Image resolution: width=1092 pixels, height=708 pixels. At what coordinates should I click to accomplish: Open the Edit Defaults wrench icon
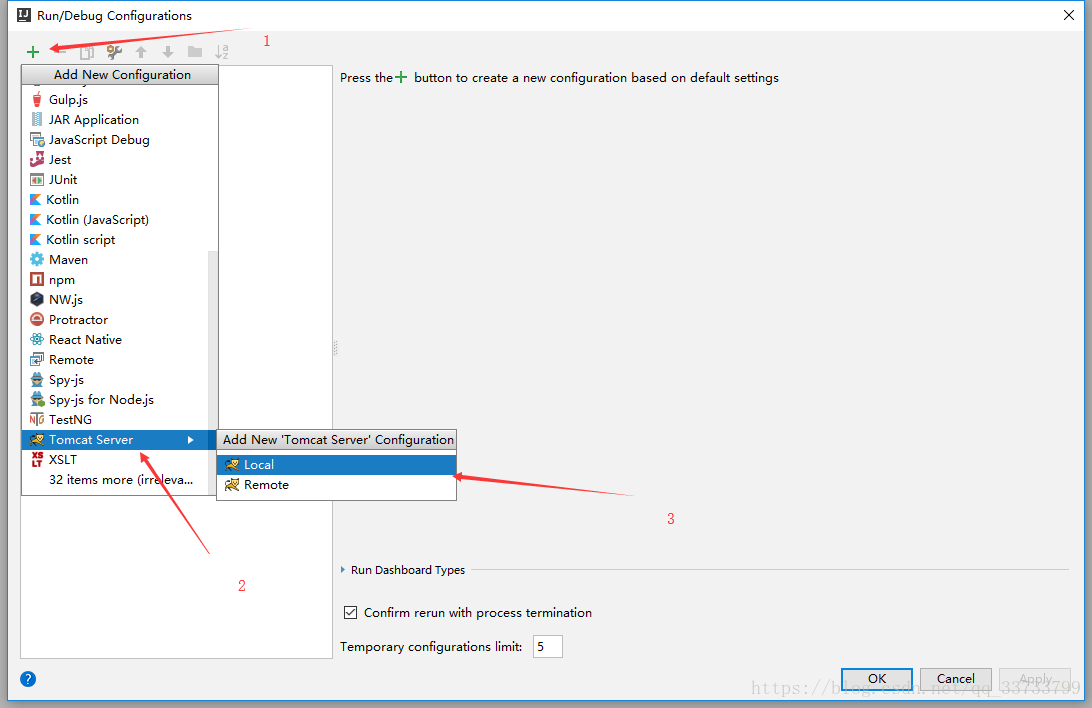tap(114, 52)
